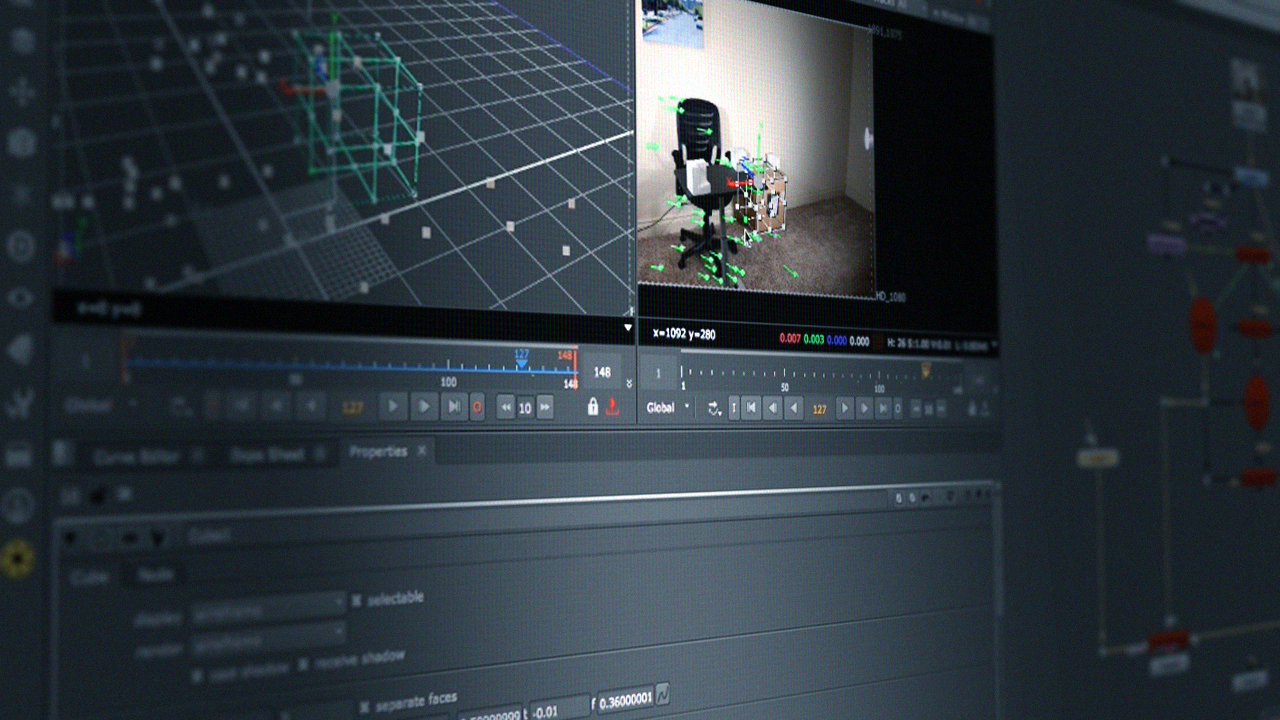
Task: Click play backward in right viewer
Action: [794, 408]
